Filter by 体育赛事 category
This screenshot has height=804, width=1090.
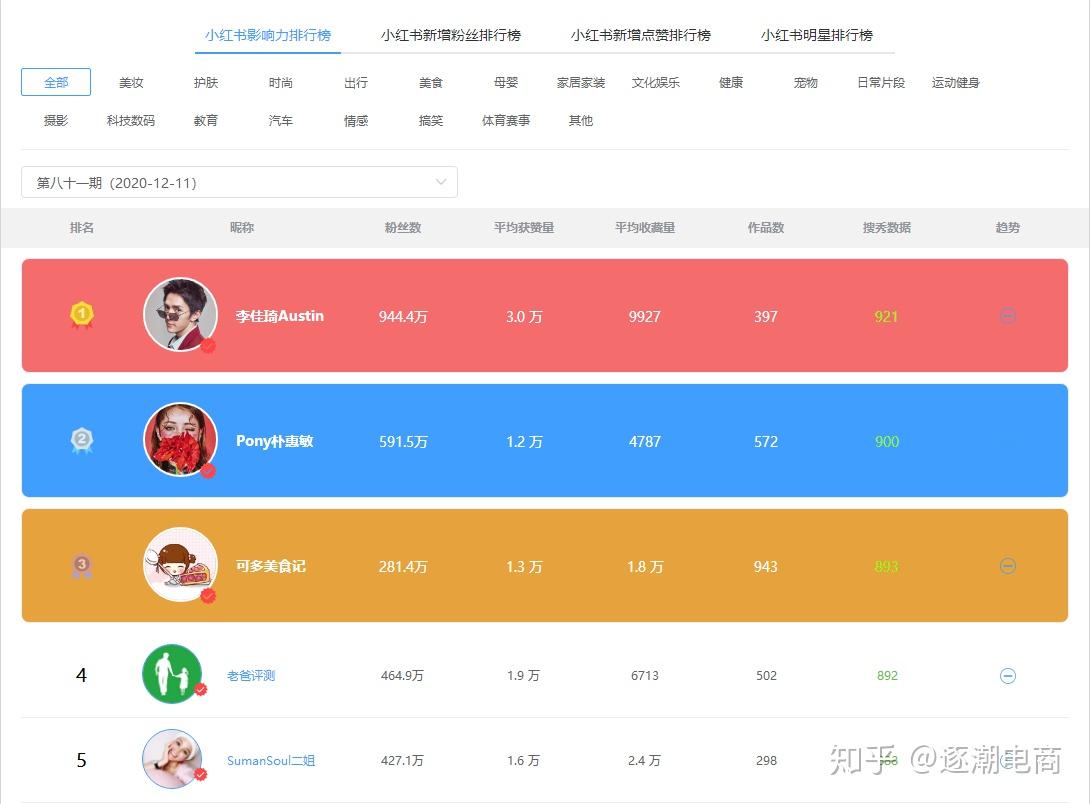click(x=506, y=120)
